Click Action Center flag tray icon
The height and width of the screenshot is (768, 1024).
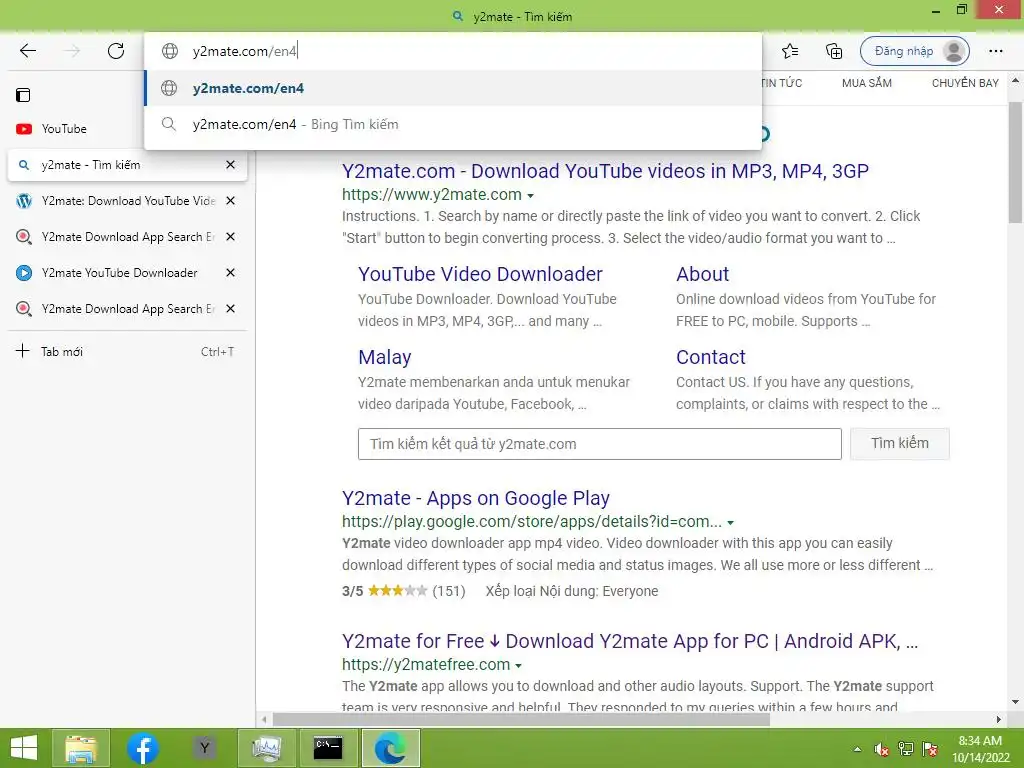(x=929, y=749)
